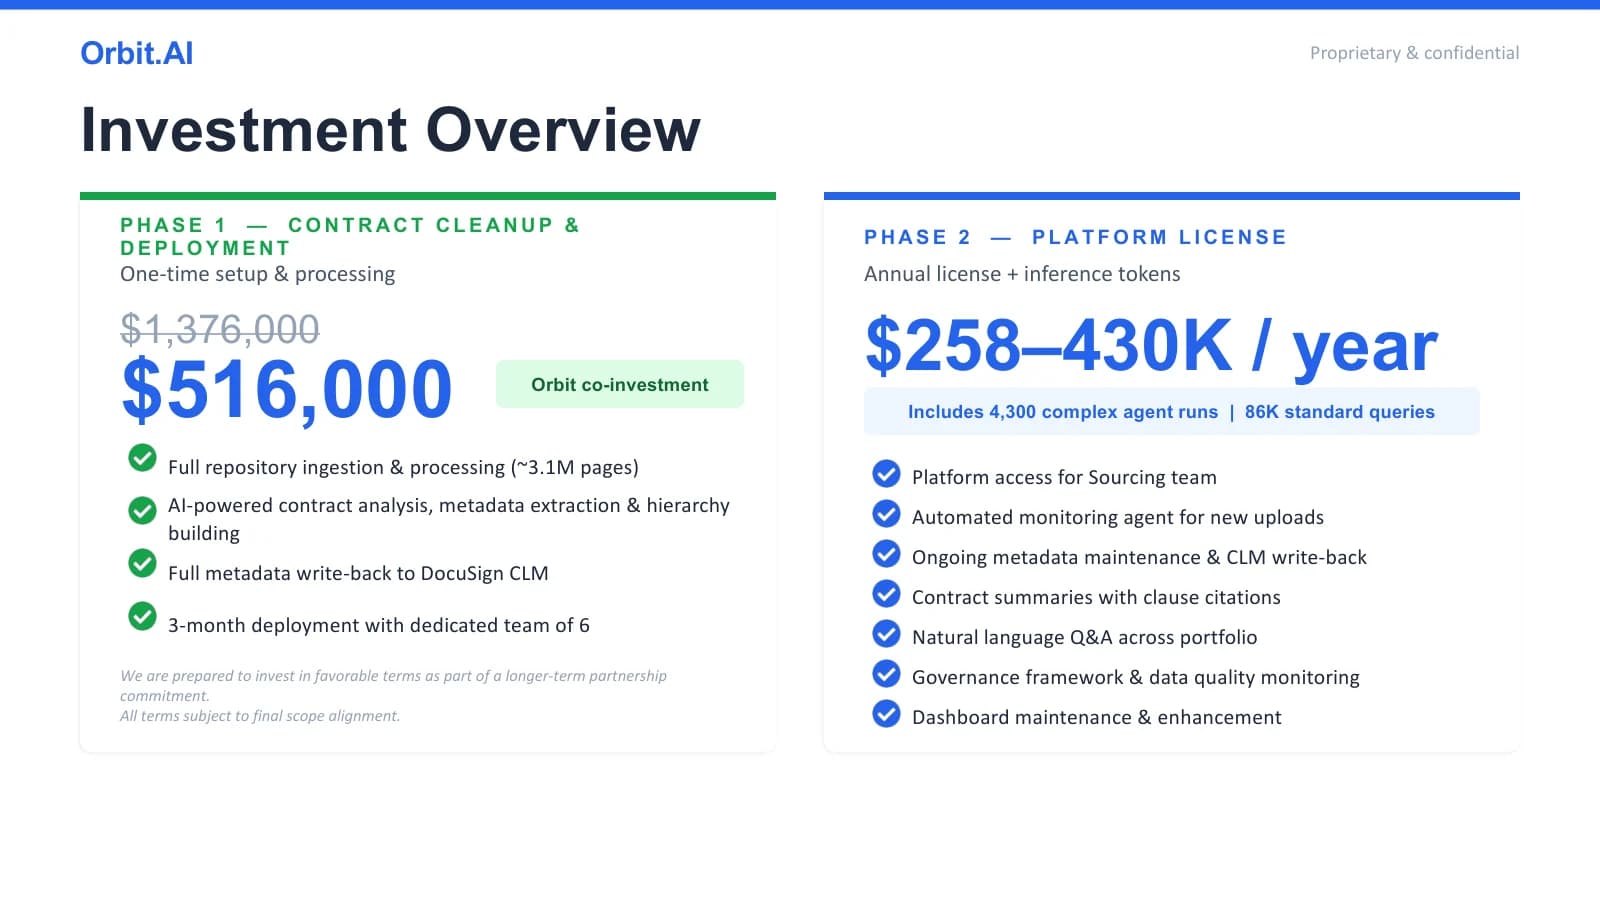Click 'Full repository ingestion & processing' text

pyautogui.click(x=403, y=467)
